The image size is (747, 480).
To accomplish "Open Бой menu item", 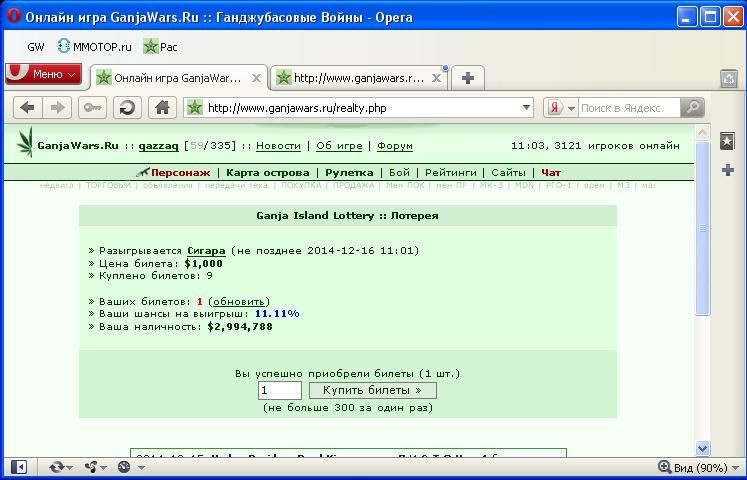I will (399, 173).
